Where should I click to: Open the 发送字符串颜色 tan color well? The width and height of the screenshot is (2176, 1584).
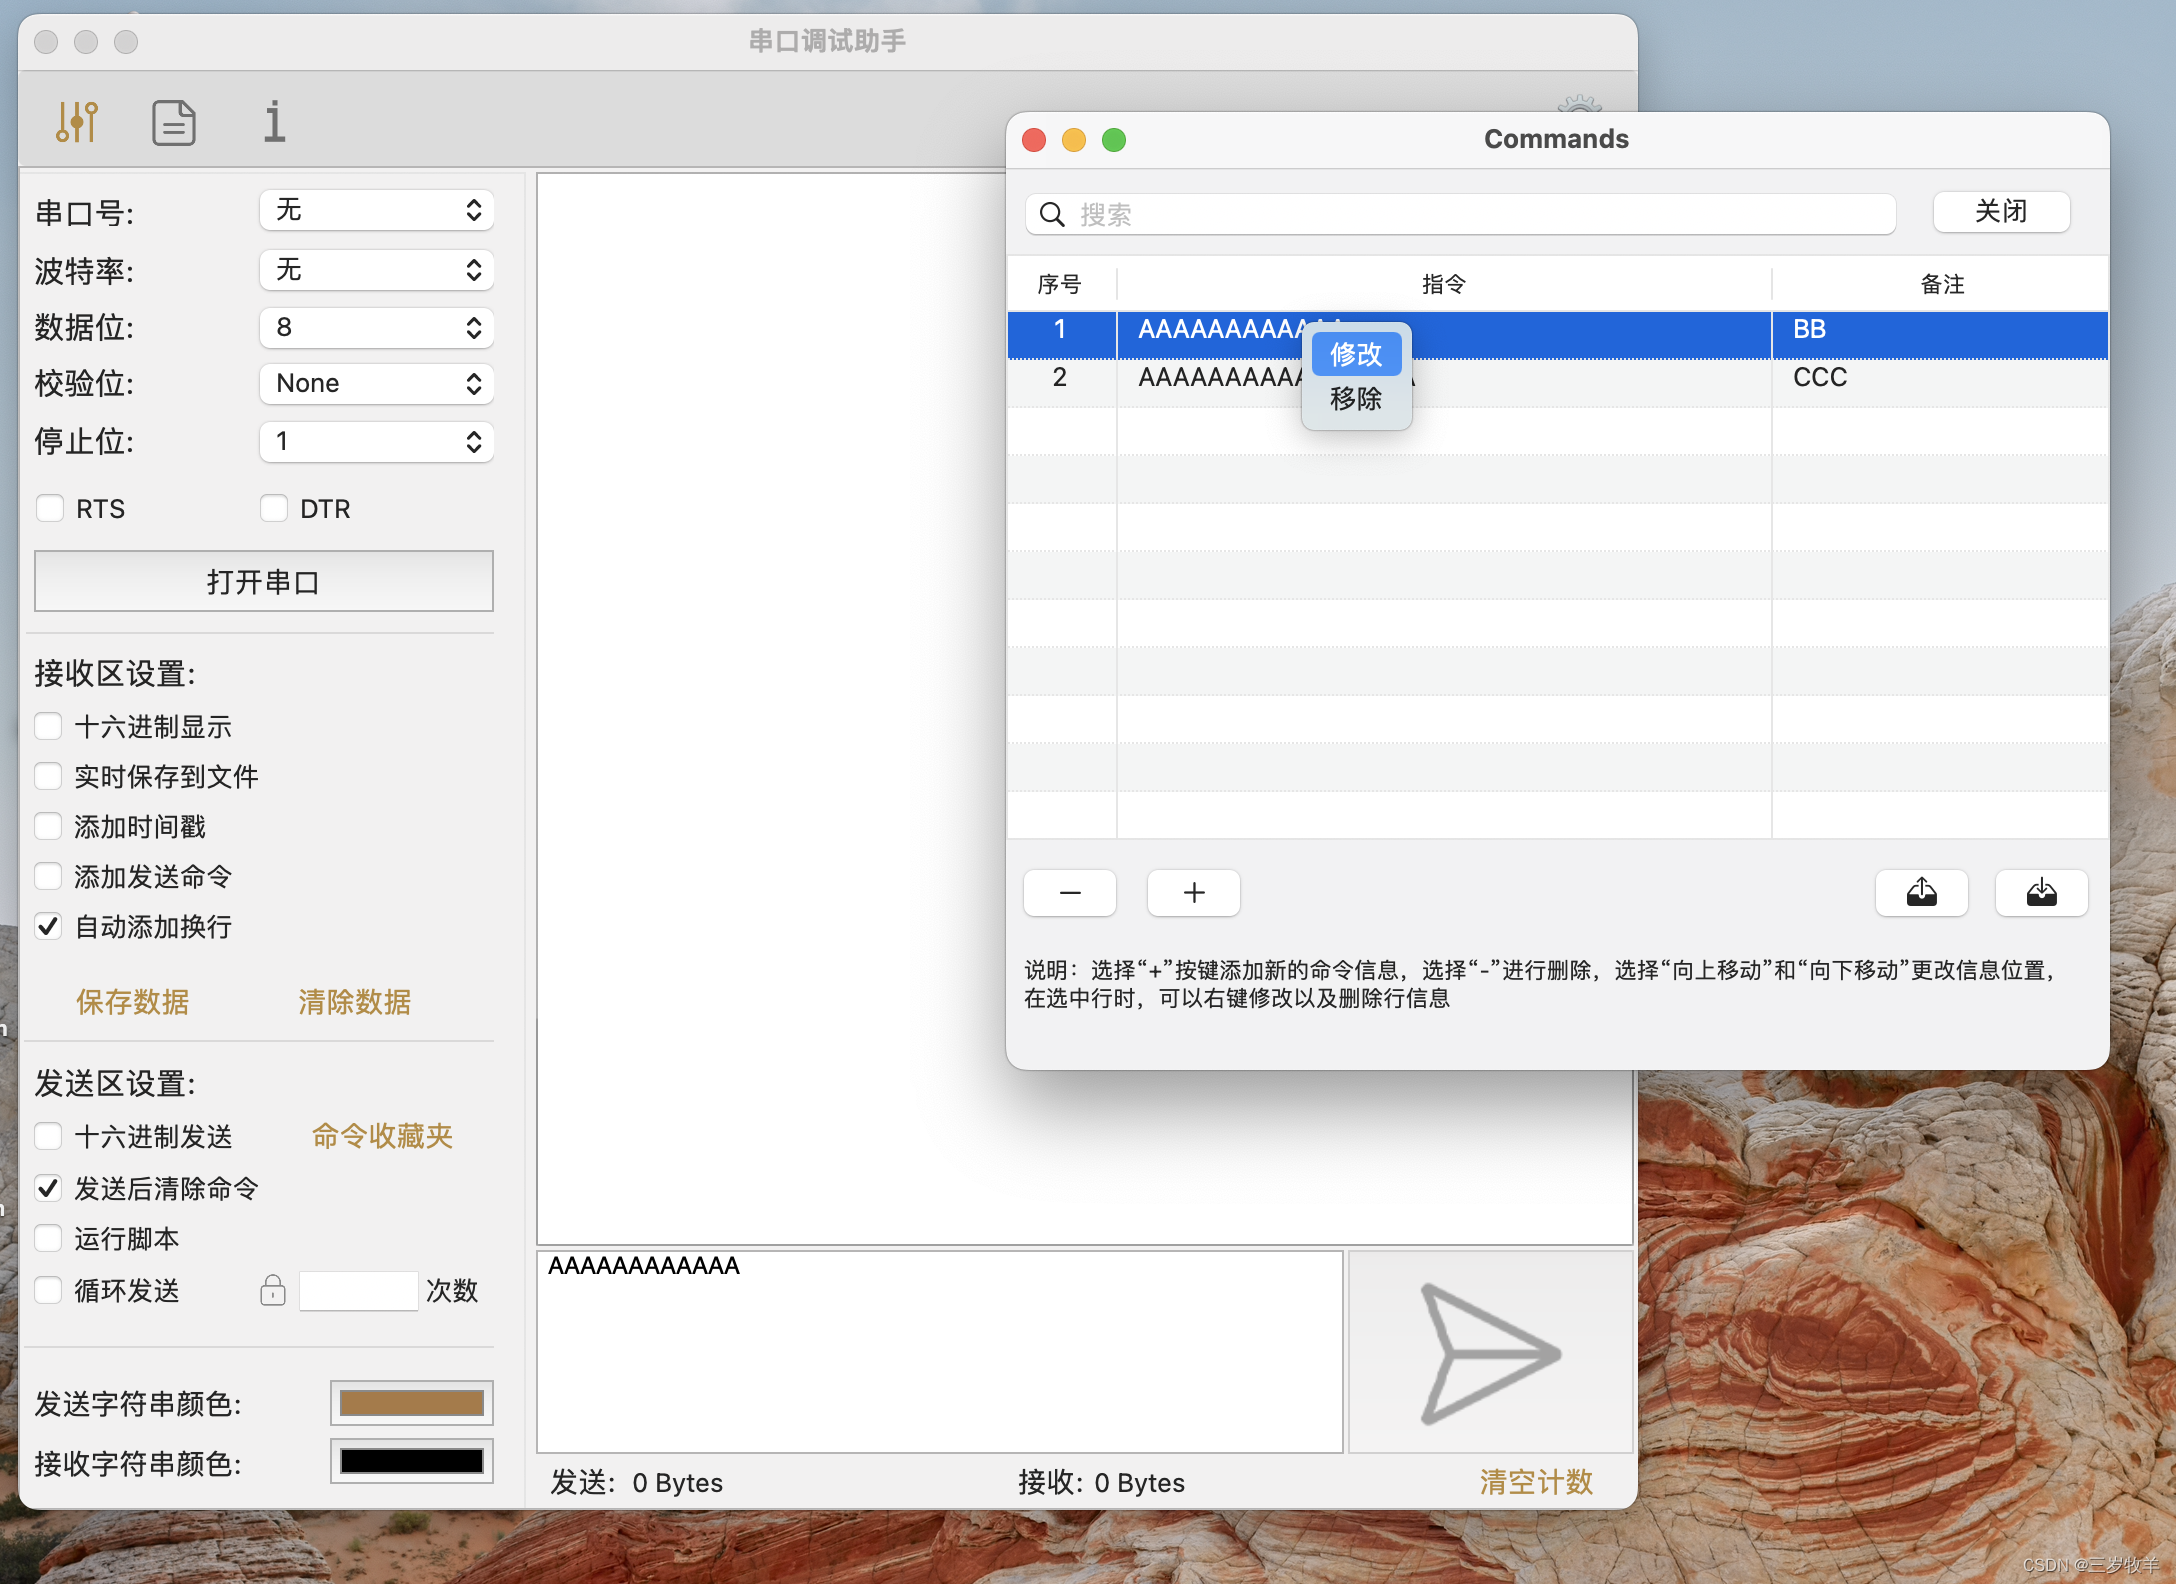(412, 1403)
